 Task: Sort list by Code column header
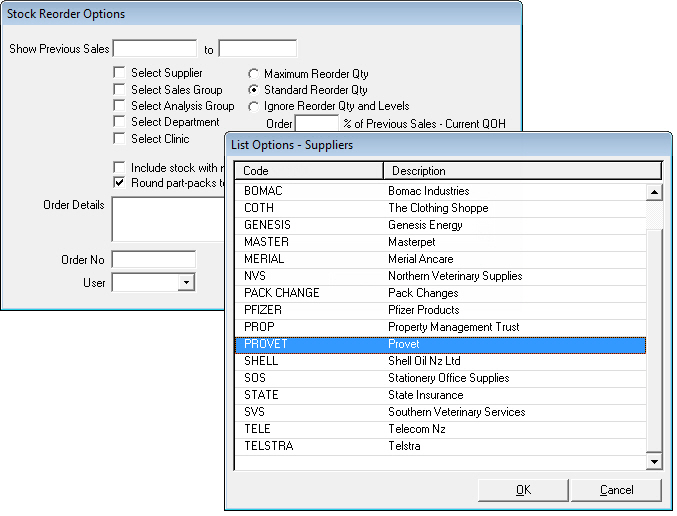[x=309, y=171]
